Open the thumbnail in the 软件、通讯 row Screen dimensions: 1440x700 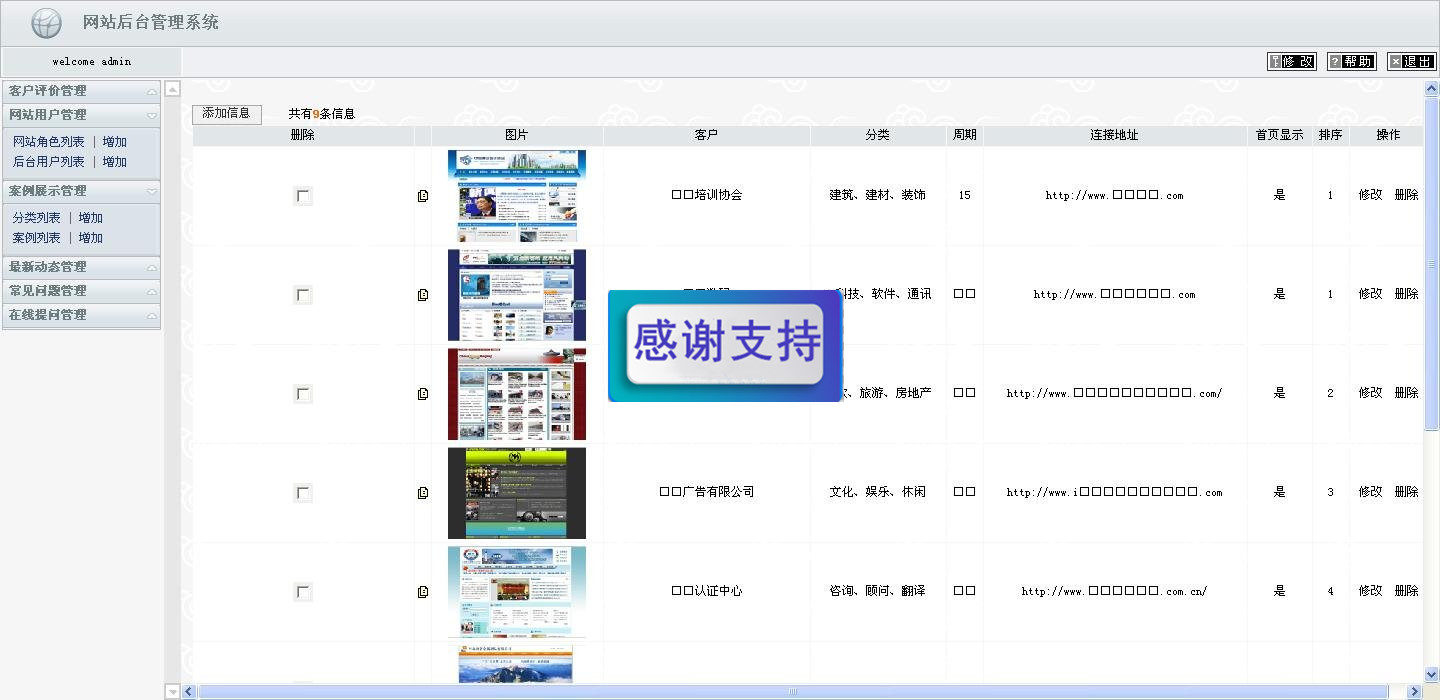coord(517,295)
